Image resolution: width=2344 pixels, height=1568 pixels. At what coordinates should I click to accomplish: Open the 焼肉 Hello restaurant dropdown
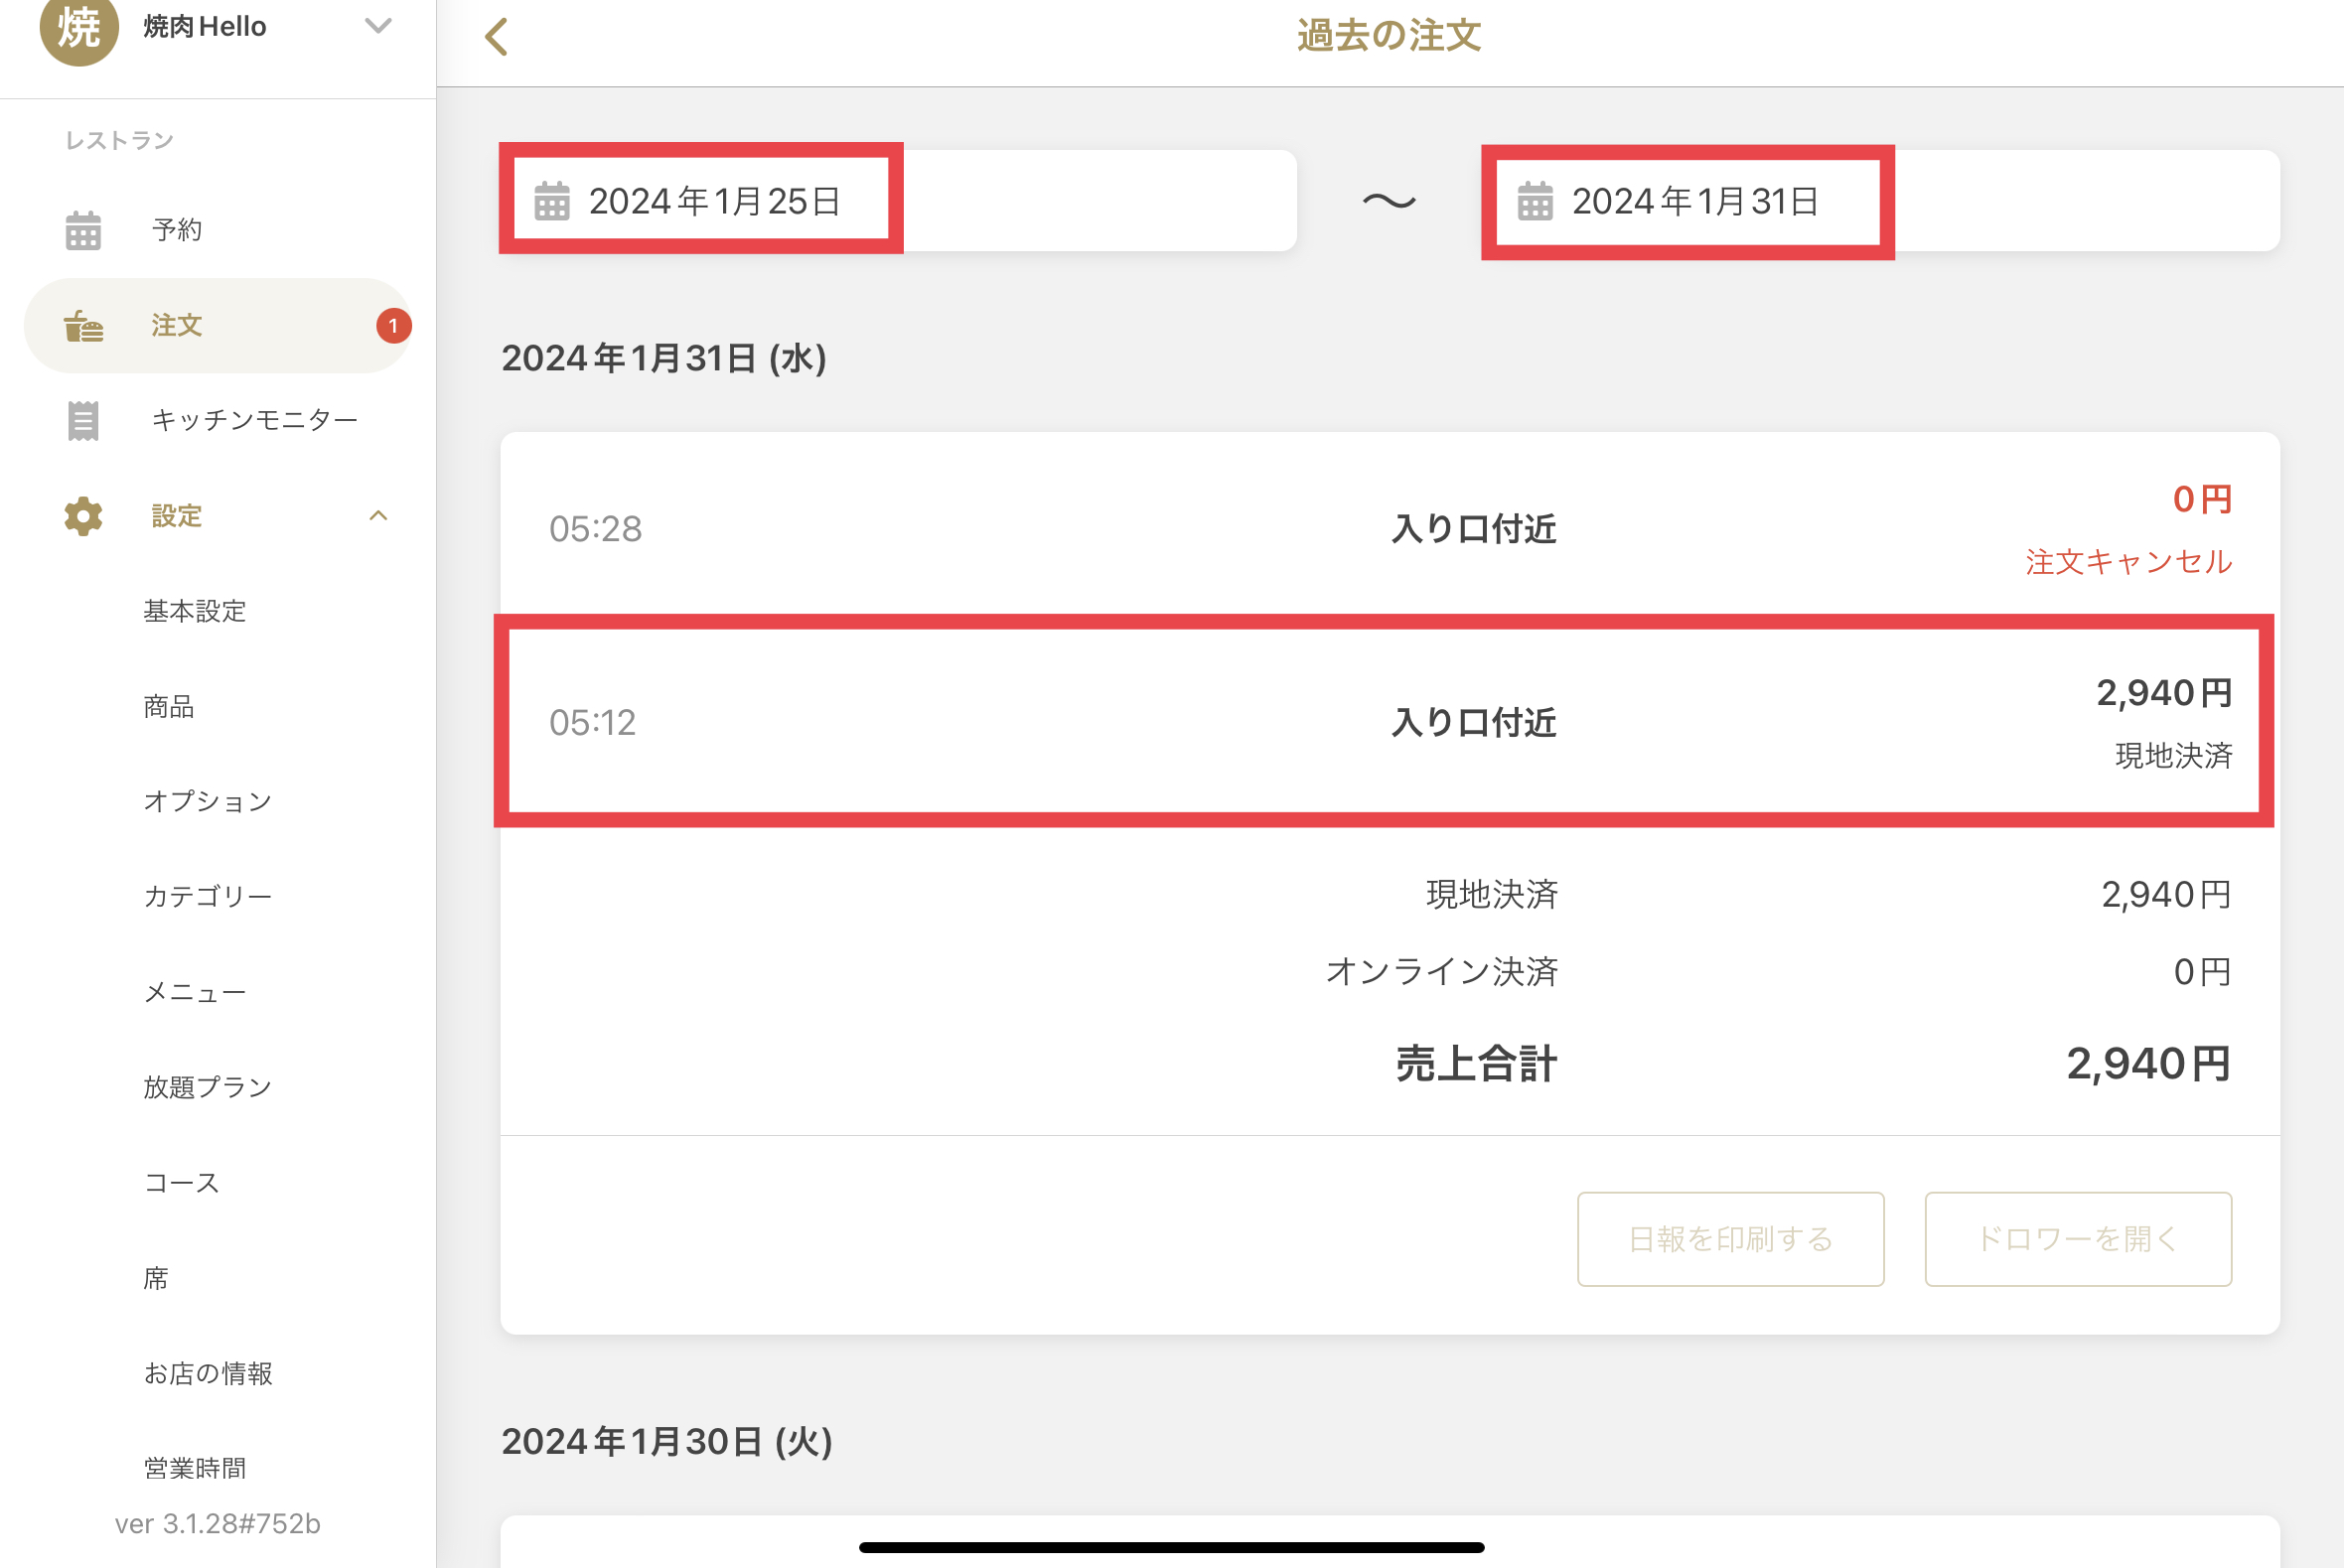point(378,26)
